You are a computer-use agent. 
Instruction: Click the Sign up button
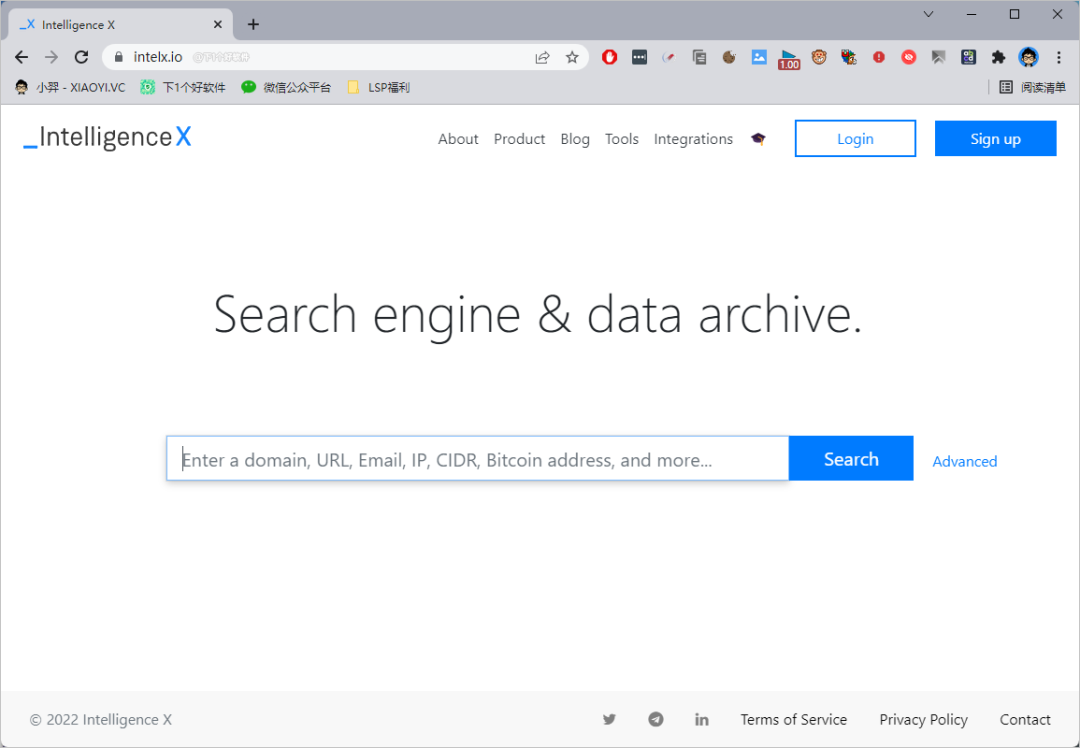pyautogui.click(x=995, y=138)
